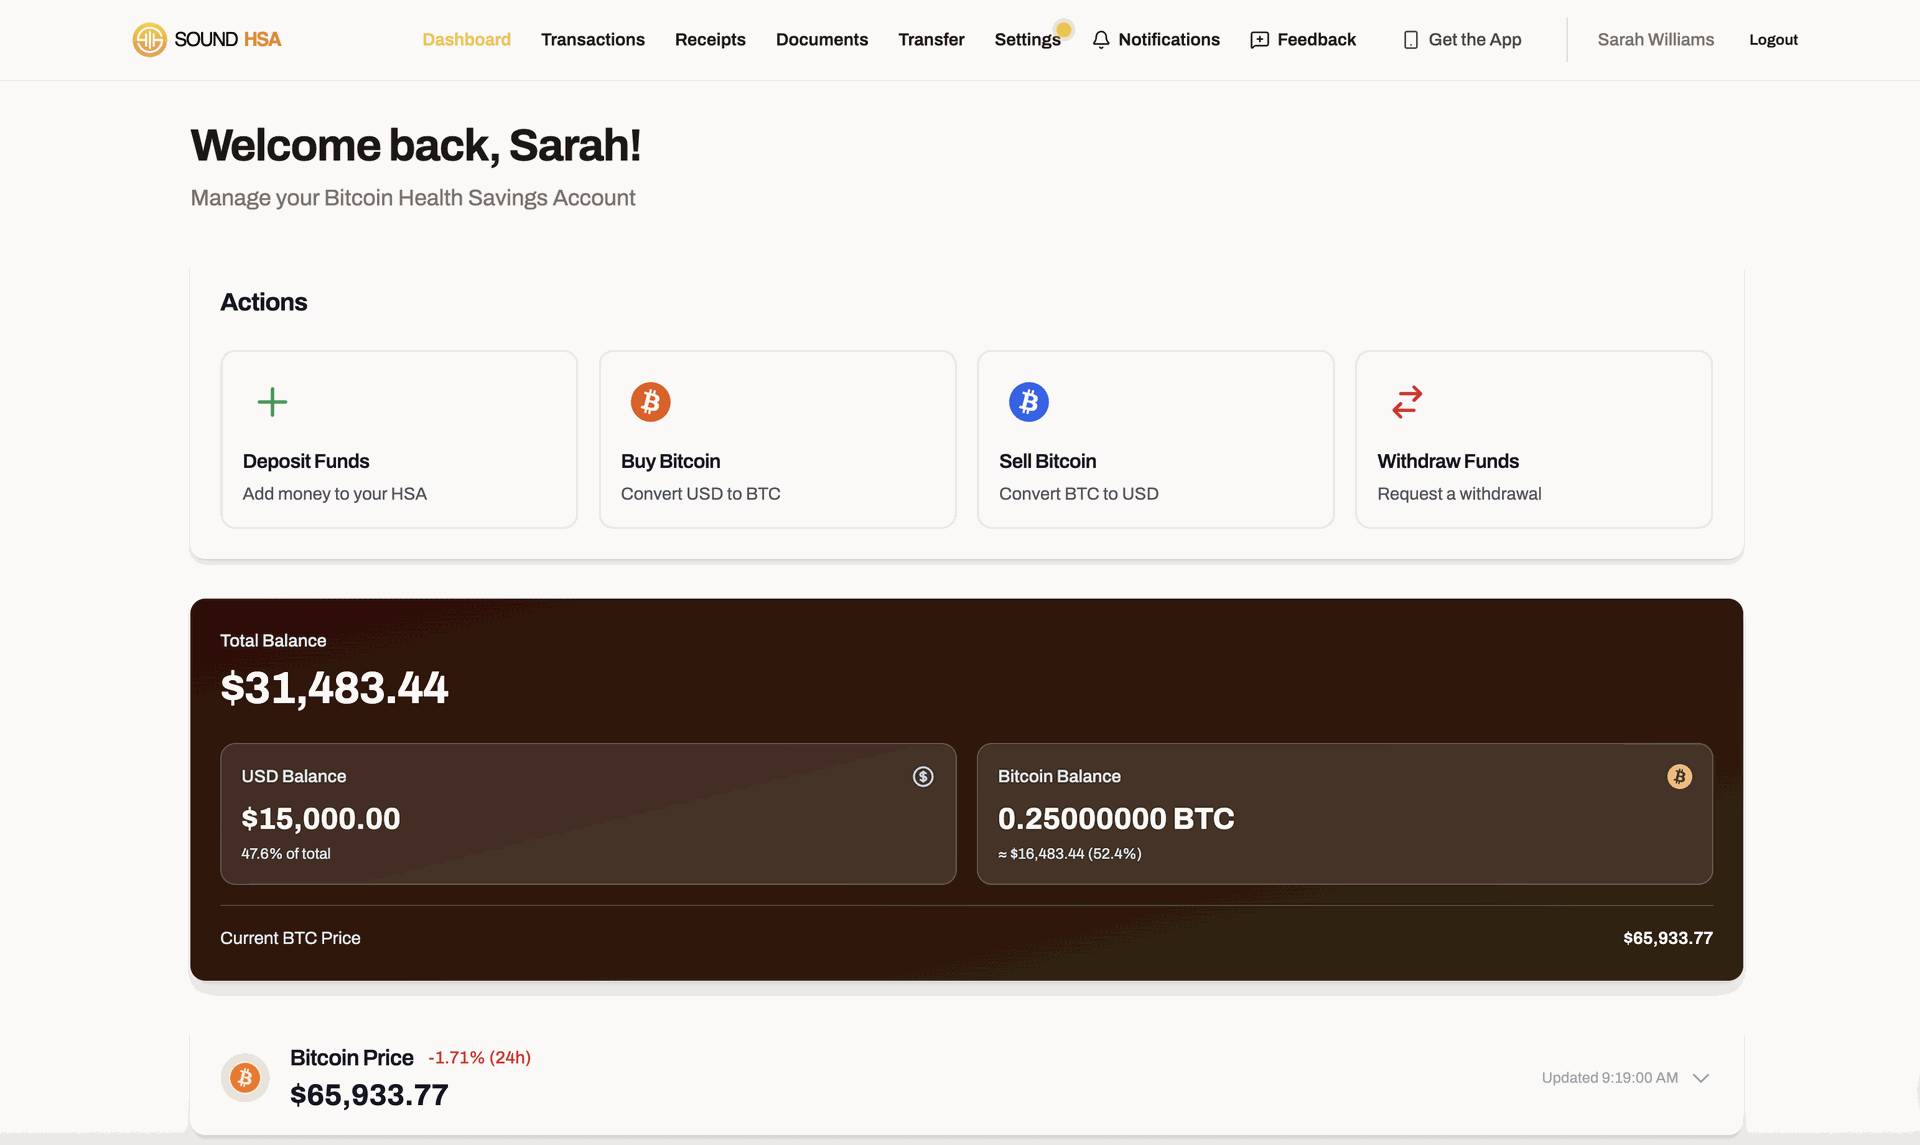Open Settings with notification badge
The height and width of the screenshot is (1145, 1920).
click(x=1027, y=39)
